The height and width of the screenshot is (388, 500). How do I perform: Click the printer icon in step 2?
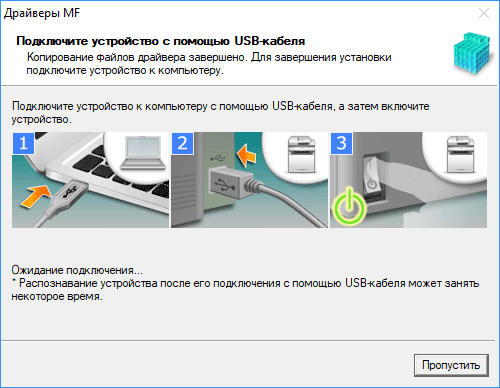click(x=301, y=154)
